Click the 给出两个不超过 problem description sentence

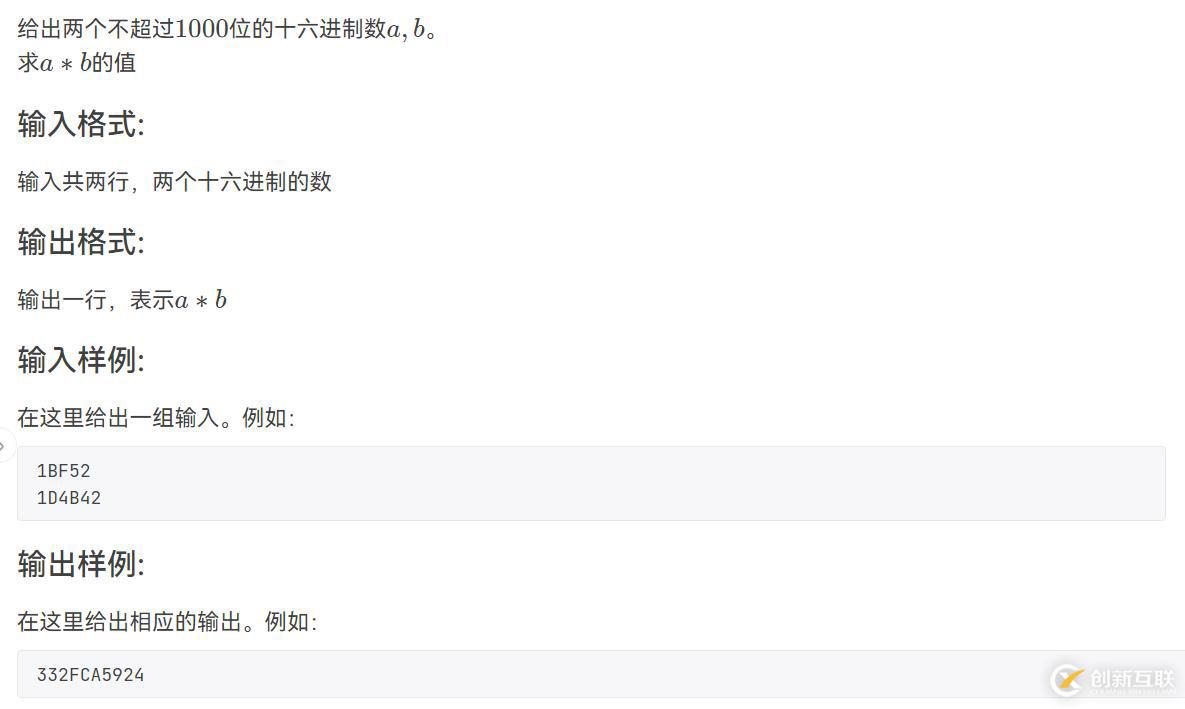pos(227,29)
